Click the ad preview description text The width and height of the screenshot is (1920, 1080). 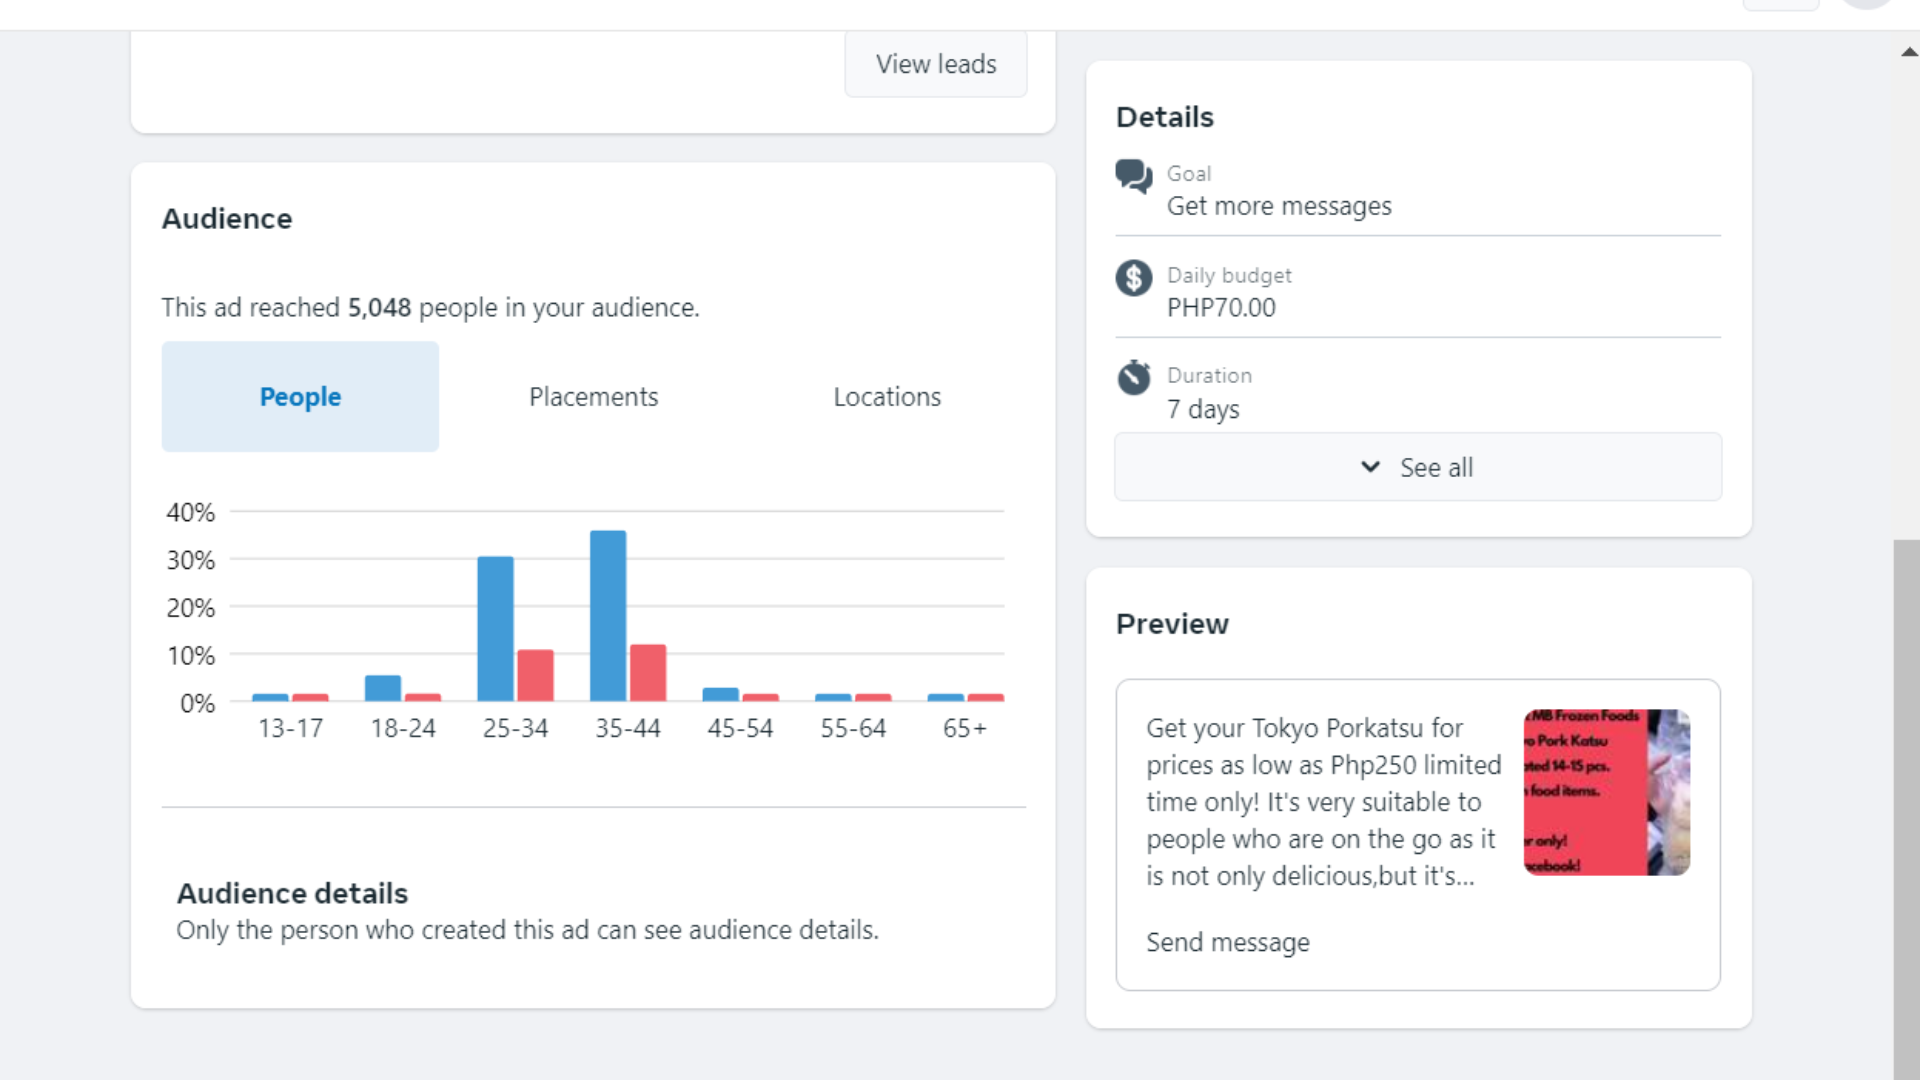(x=1322, y=802)
